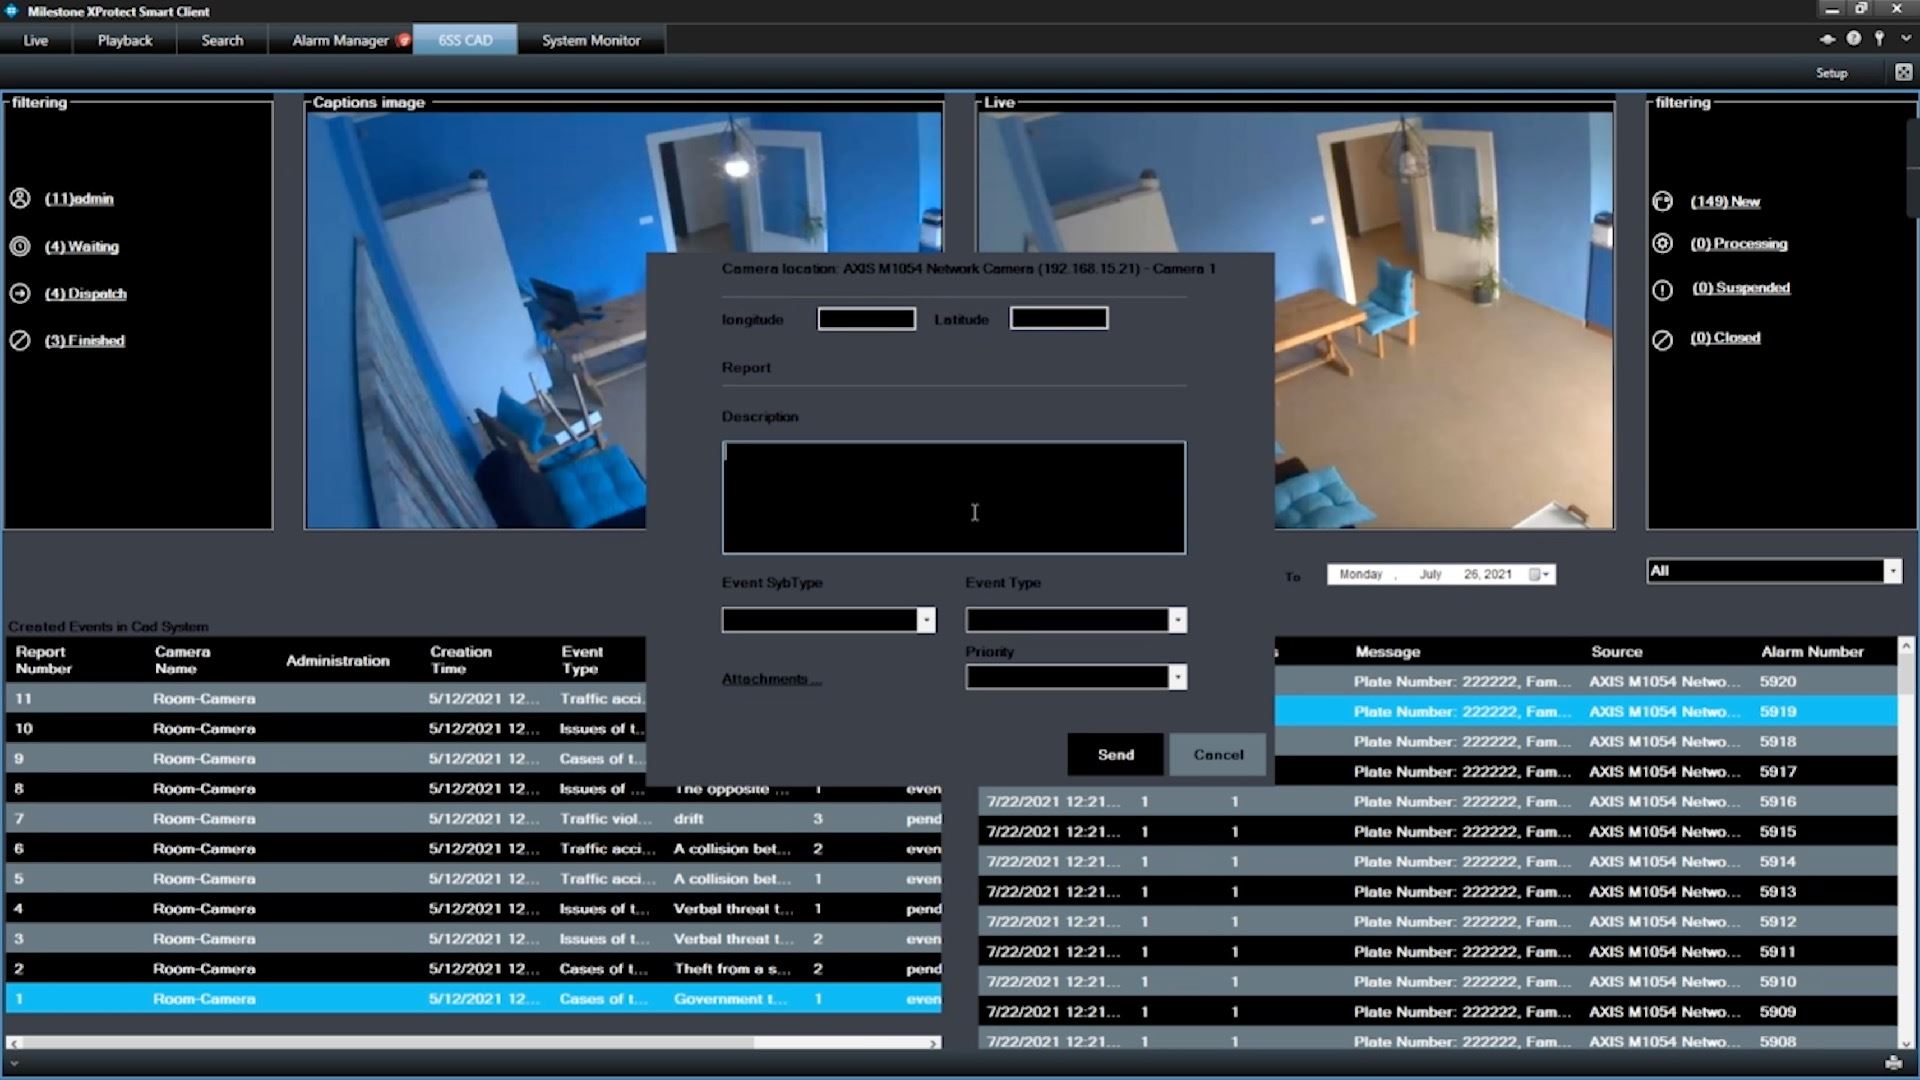This screenshot has height=1080, width=1920.
Task: Select the 6SS CAD tab
Action: 465,40
